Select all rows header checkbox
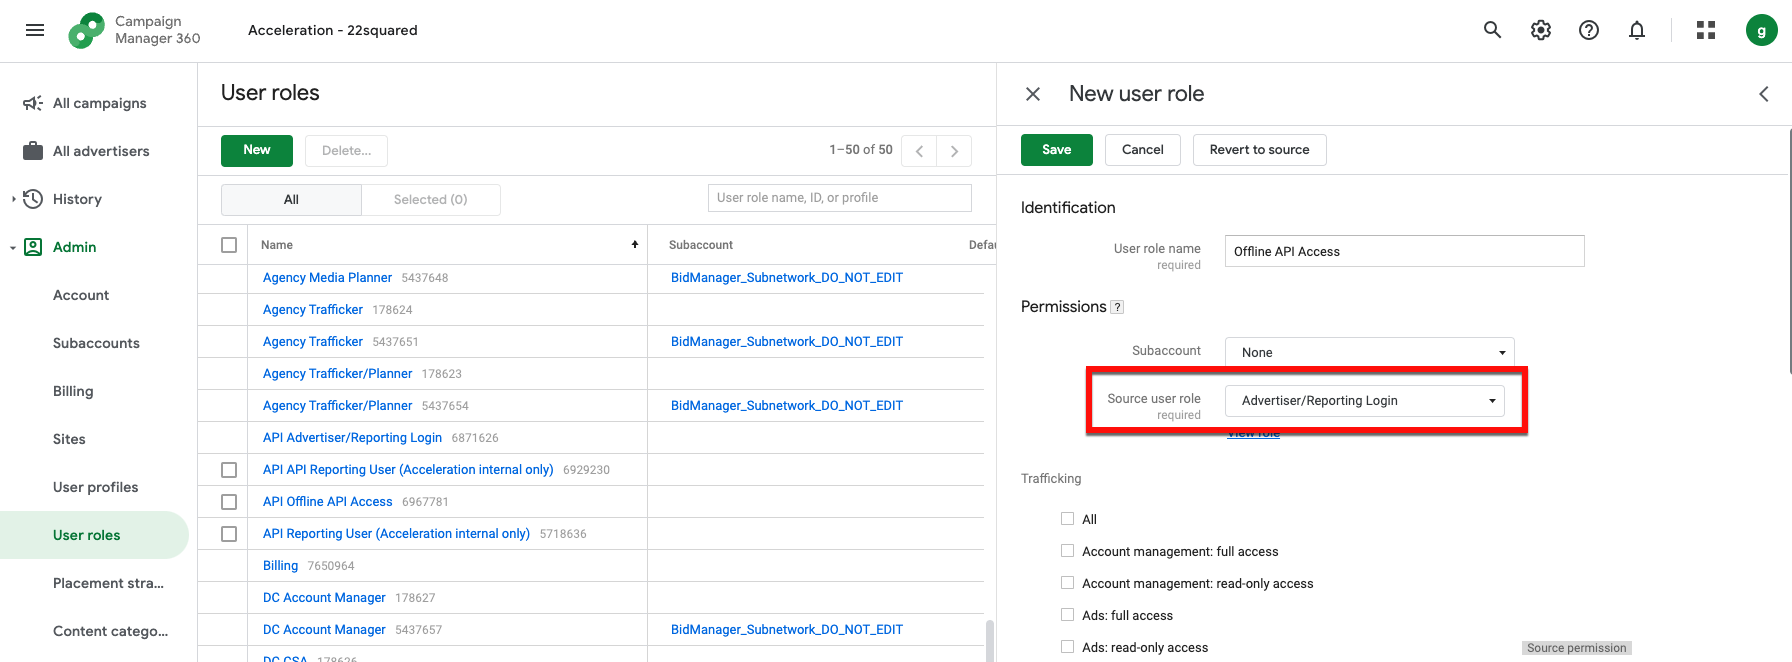Screen dimensions: 1792x662 229,245
